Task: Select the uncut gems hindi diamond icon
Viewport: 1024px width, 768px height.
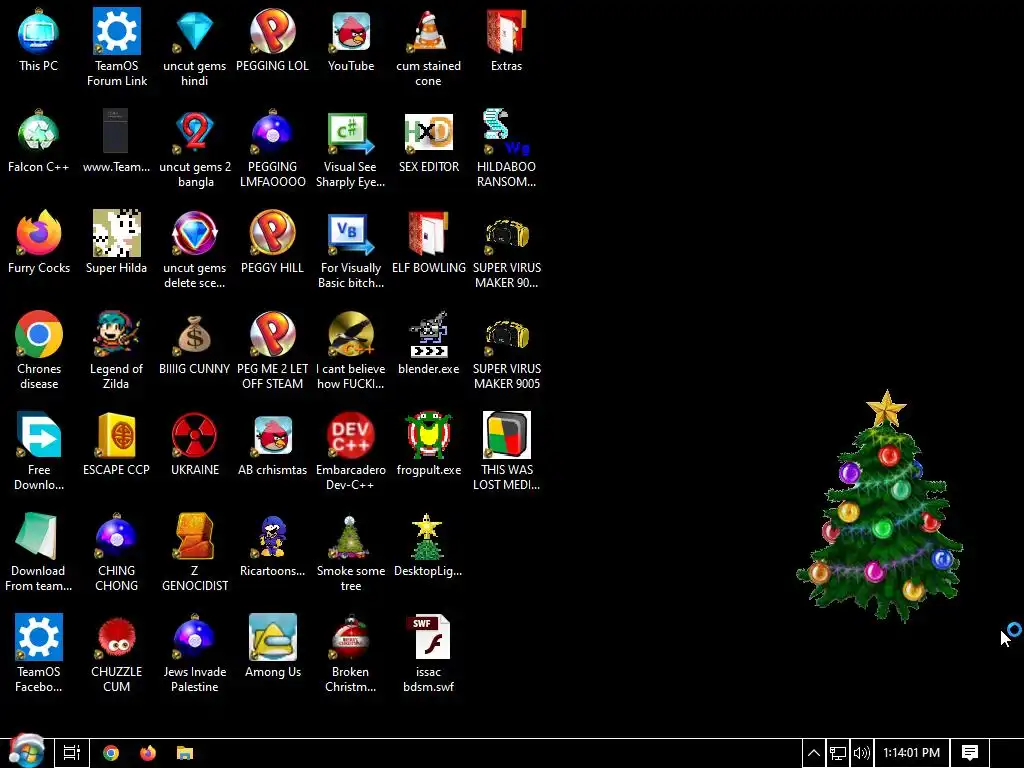Action: click(195, 31)
